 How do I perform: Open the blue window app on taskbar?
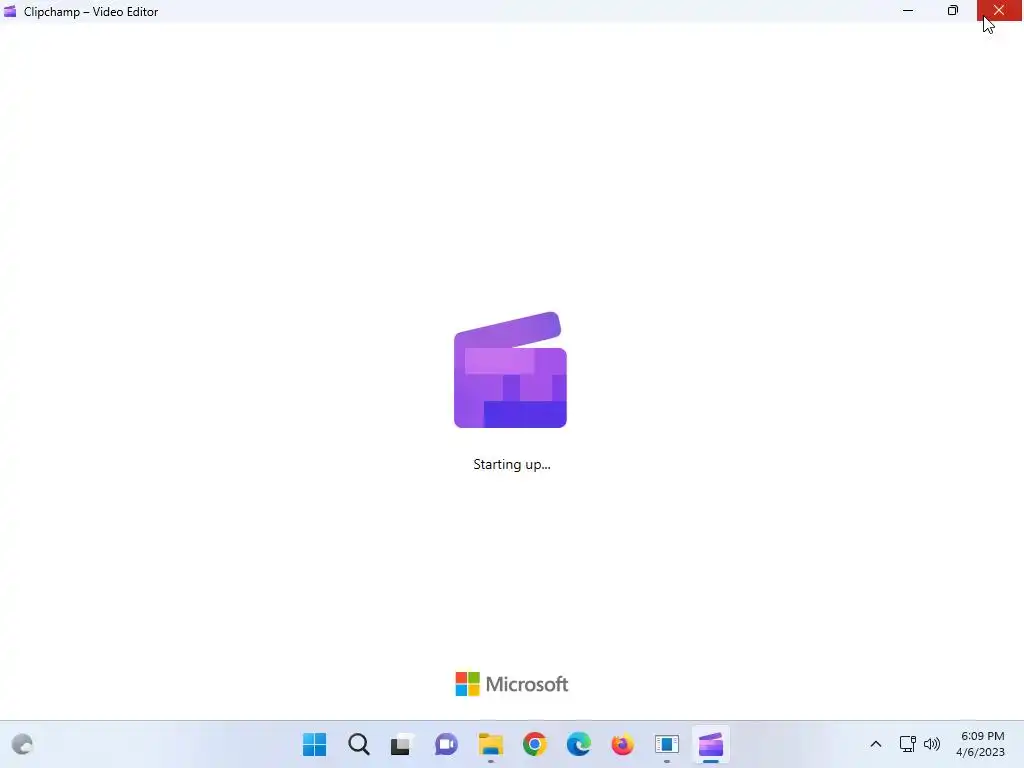point(667,744)
